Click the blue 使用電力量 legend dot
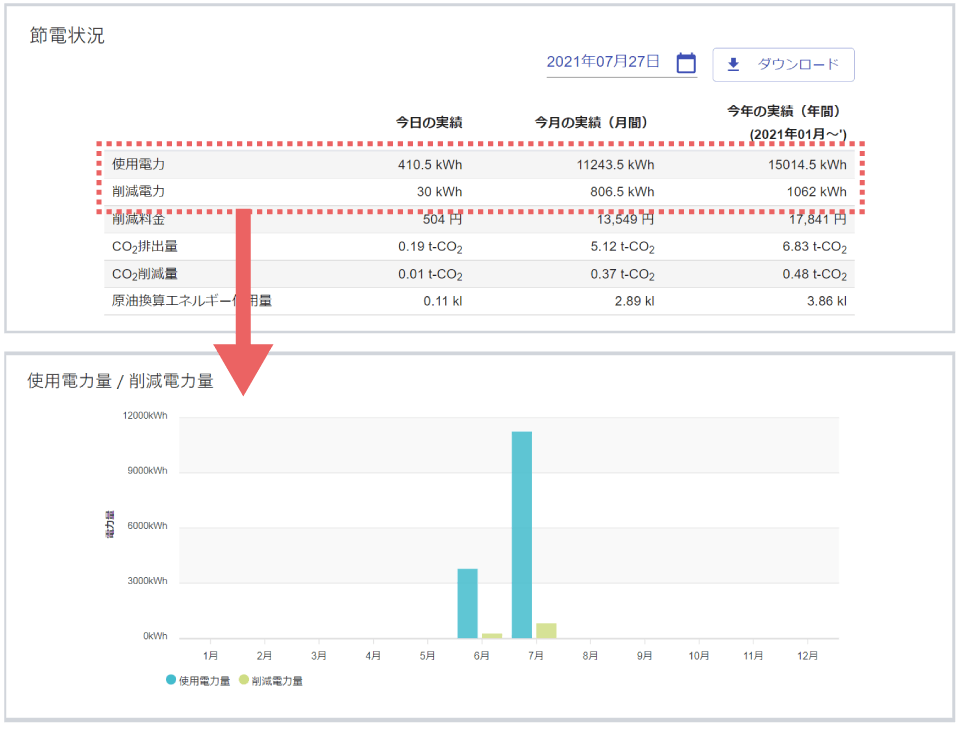This screenshot has height=729, width=960. [171, 681]
